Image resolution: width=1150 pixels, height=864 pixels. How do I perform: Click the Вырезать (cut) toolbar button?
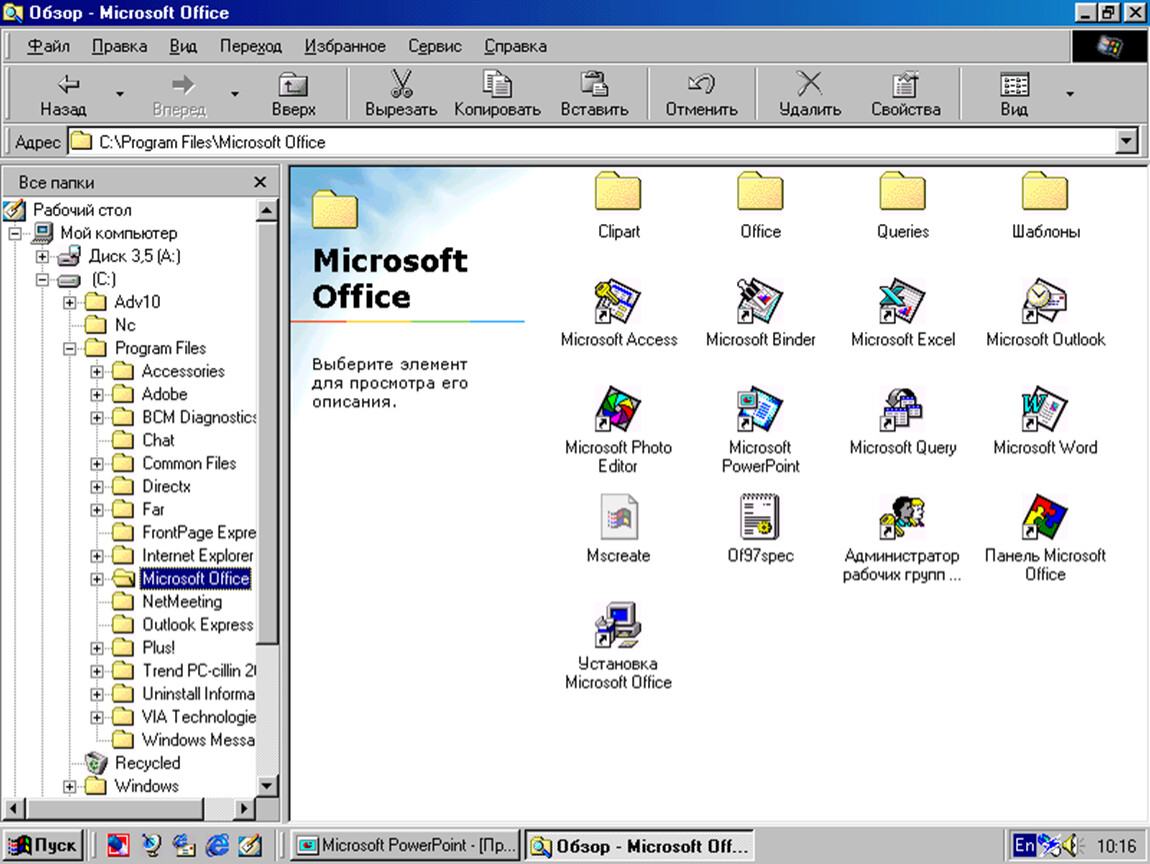401,94
